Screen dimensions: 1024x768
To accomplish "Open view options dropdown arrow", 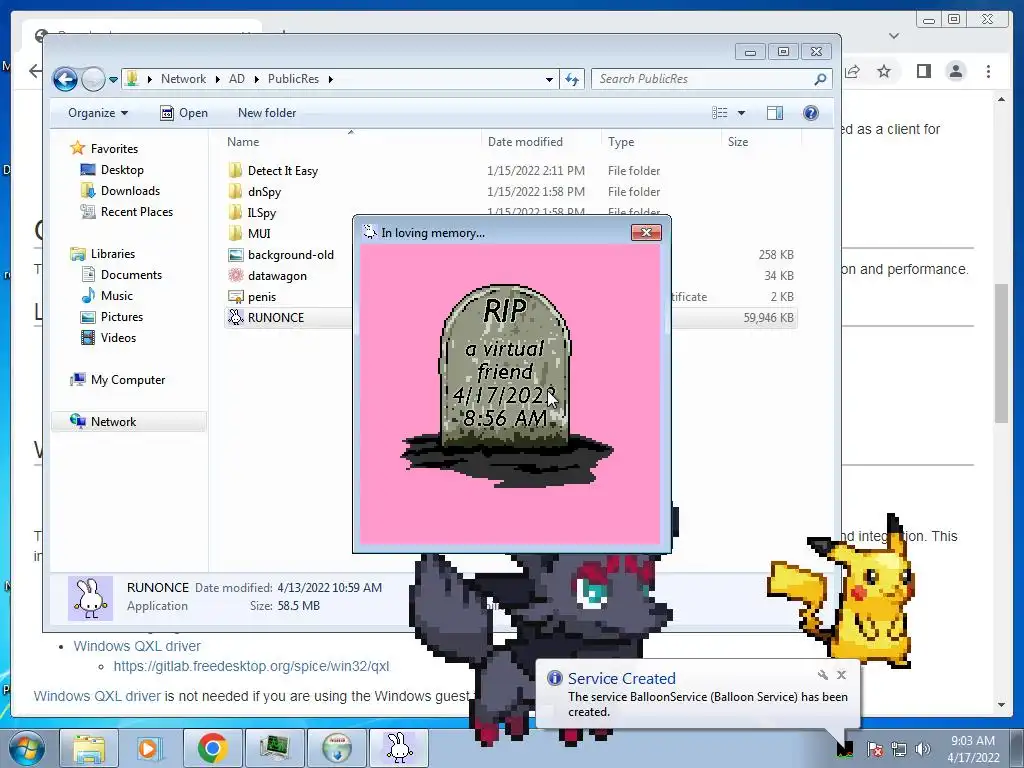I will 741,113.
